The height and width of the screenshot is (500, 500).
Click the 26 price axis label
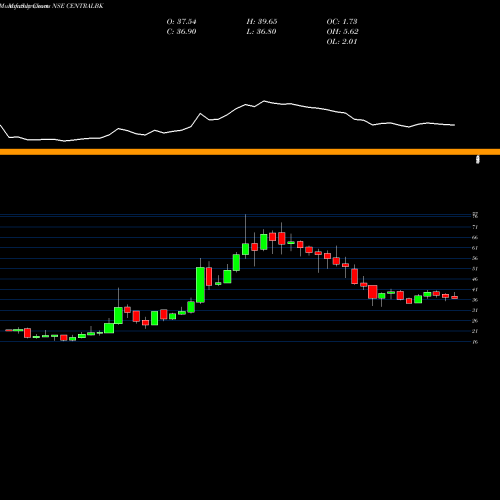[x=475, y=321]
